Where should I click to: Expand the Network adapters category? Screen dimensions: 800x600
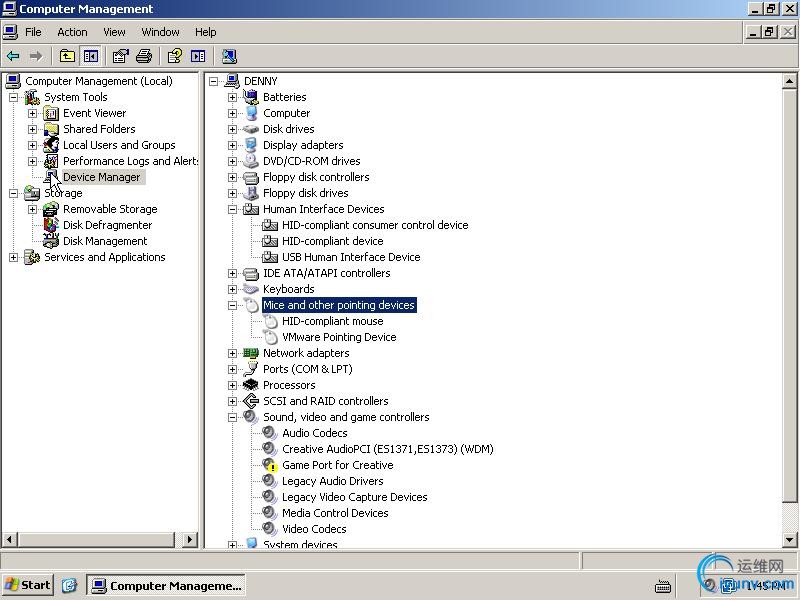coord(233,353)
